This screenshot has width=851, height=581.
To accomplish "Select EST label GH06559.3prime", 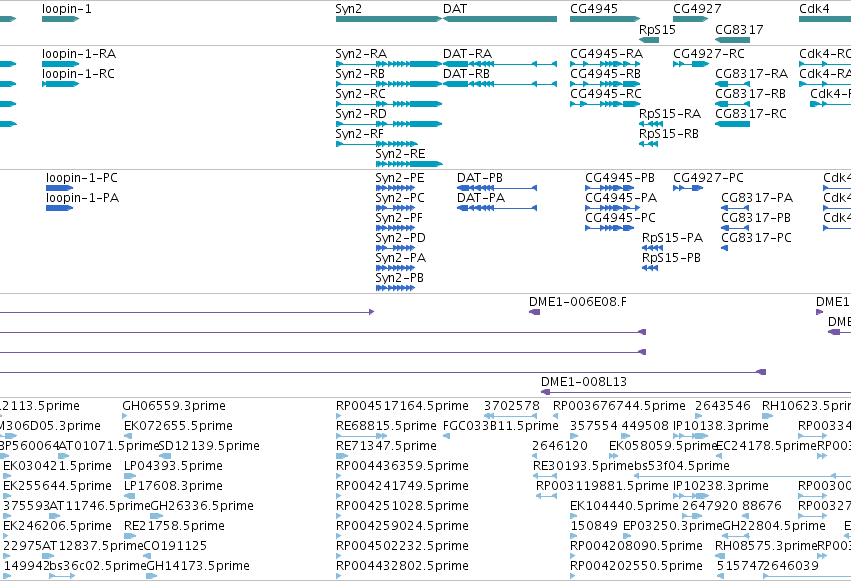I will coord(174,406).
